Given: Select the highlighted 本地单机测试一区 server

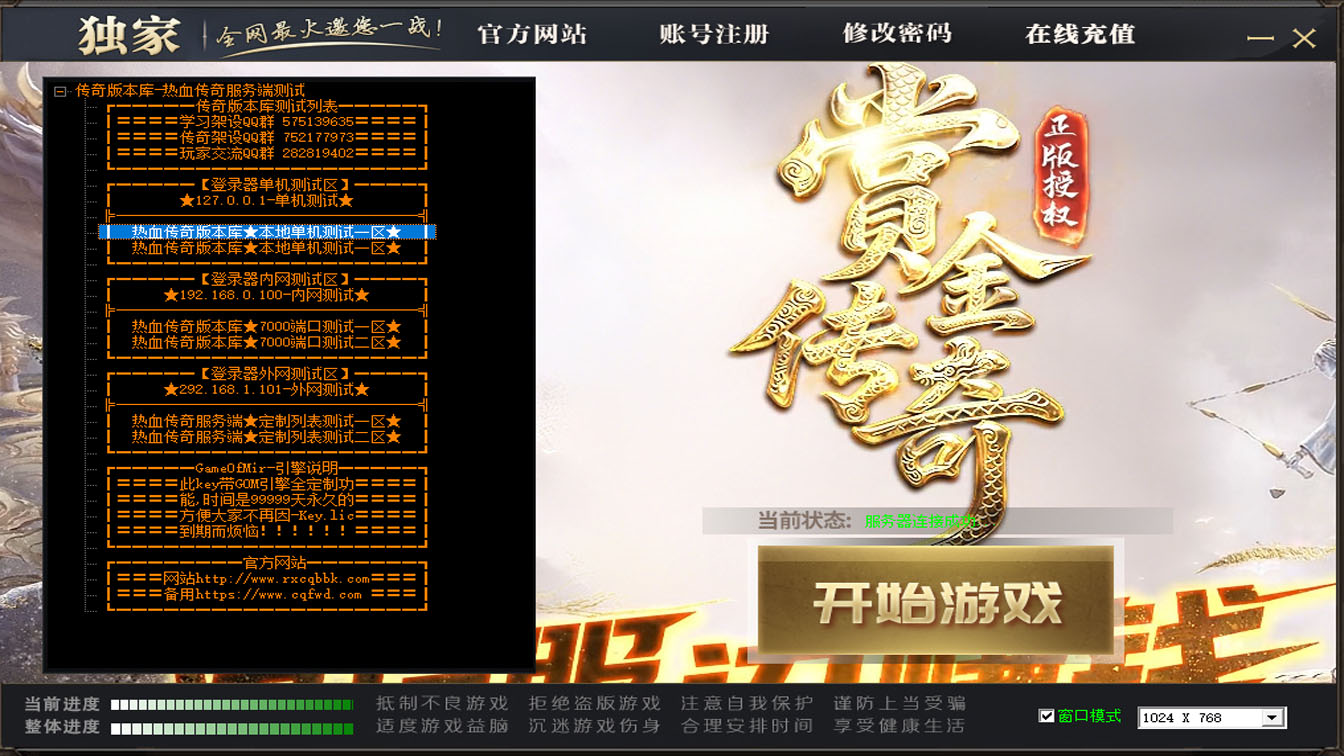Looking at the screenshot, I should tap(266, 232).
